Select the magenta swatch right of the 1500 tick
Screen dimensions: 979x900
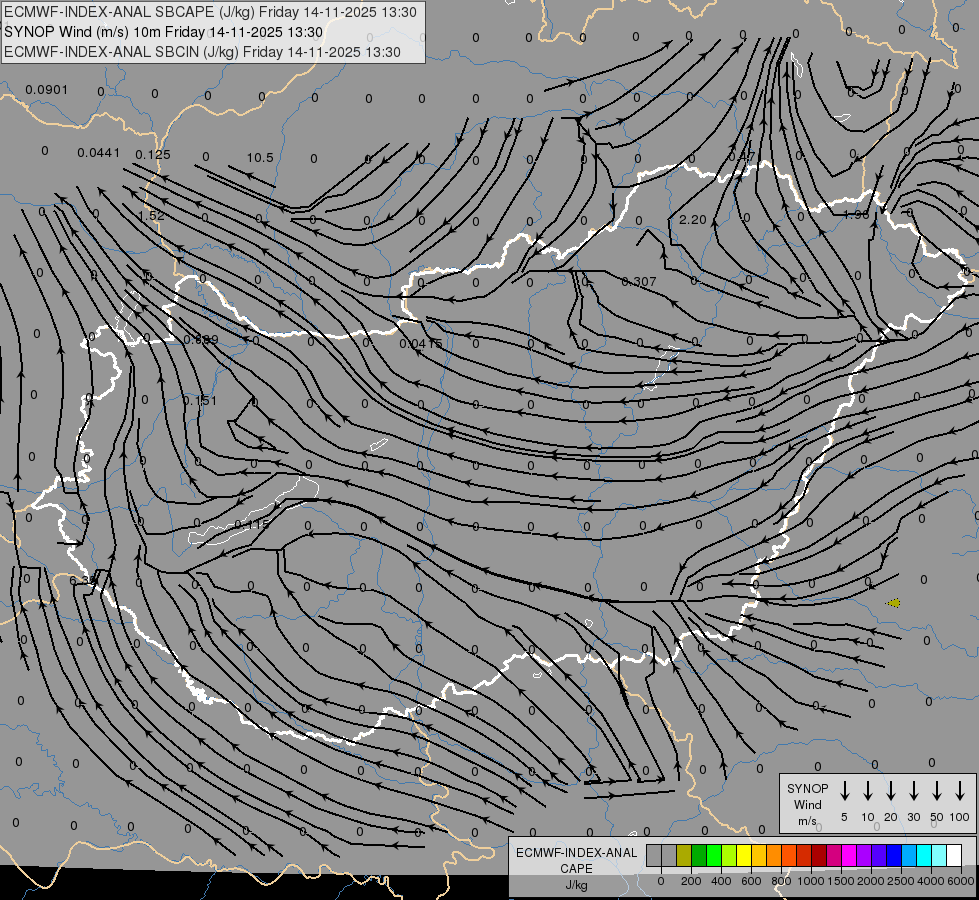click(849, 855)
